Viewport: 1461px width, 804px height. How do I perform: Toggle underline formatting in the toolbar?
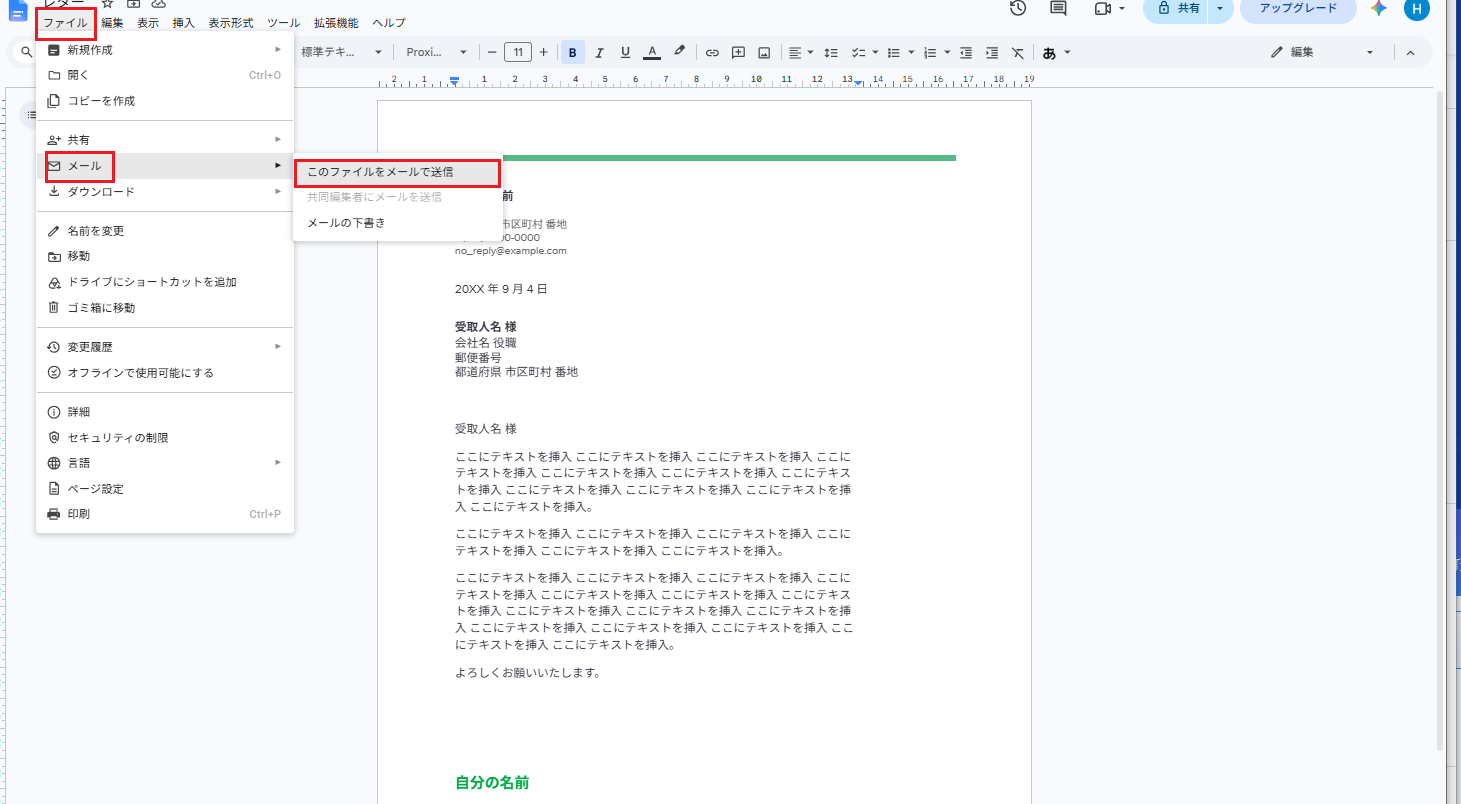tap(625, 52)
